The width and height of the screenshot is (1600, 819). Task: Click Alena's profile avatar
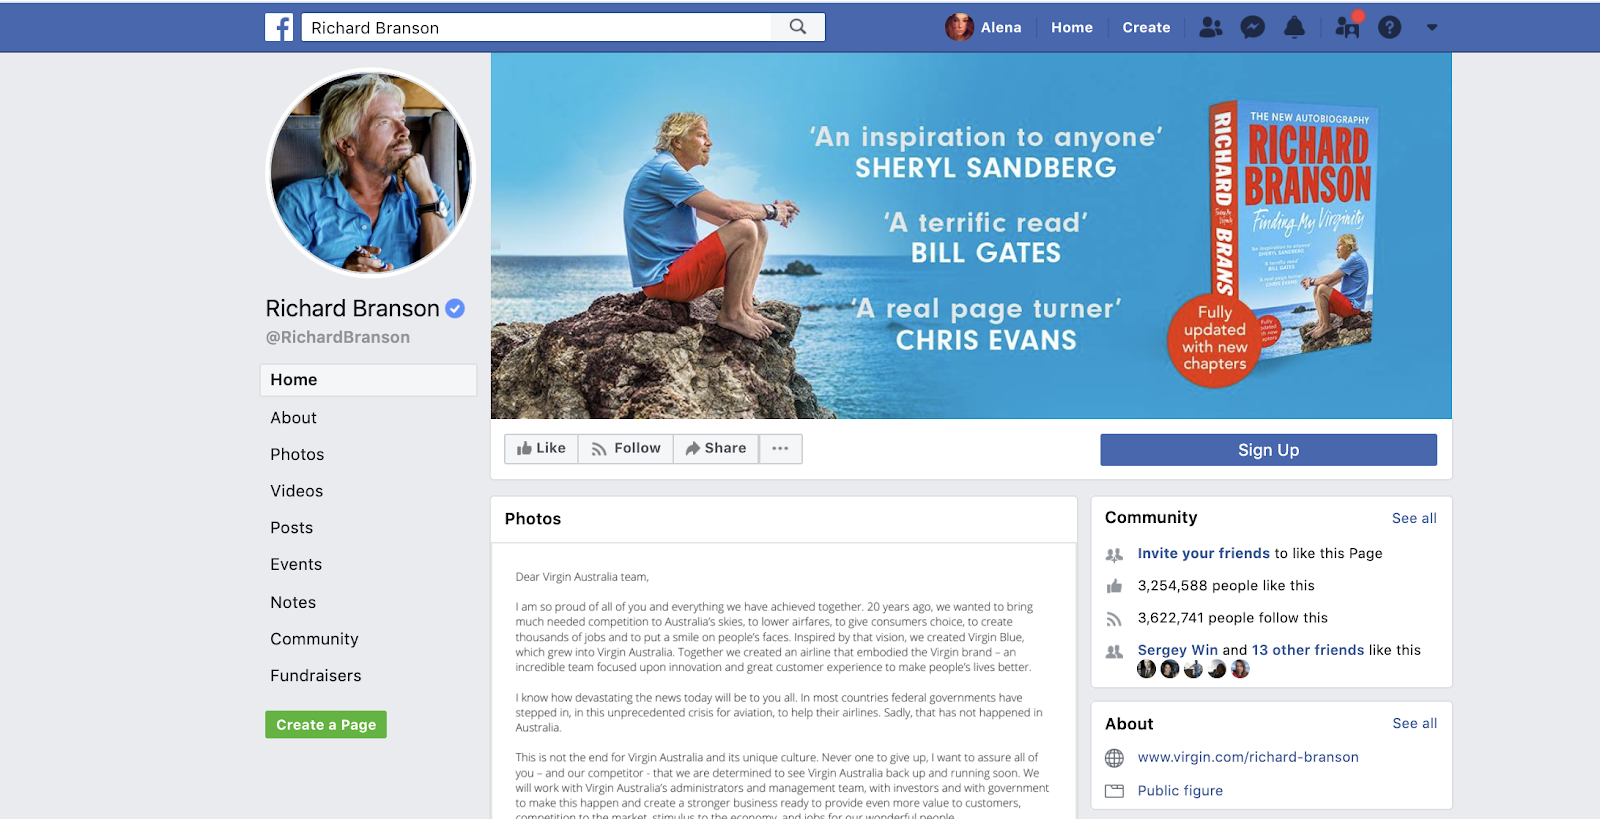pyautogui.click(x=959, y=27)
